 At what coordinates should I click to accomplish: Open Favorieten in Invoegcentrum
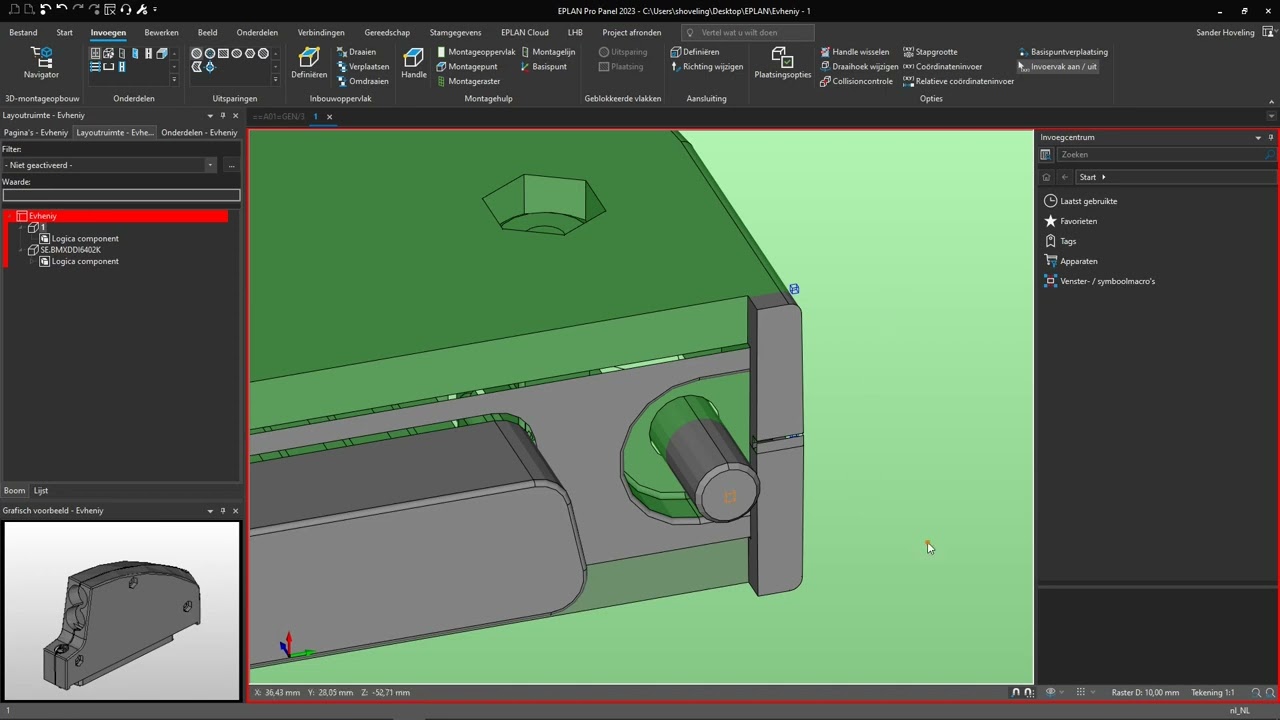pyautogui.click(x=1070, y=221)
